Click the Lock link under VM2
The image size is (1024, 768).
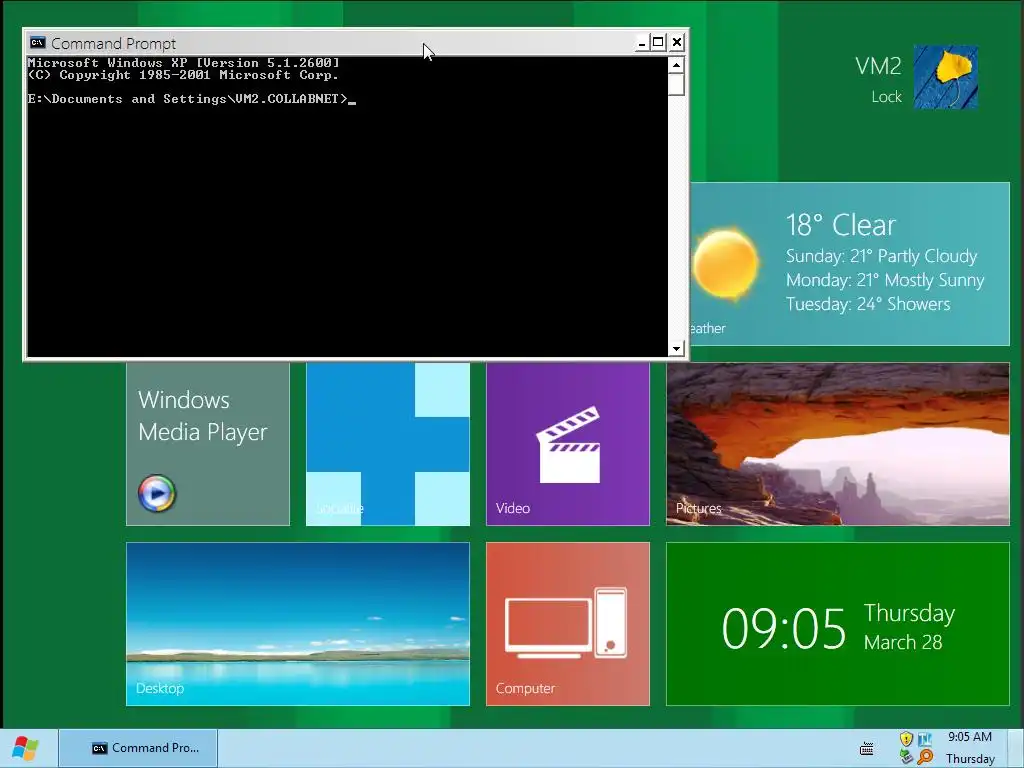pos(886,97)
